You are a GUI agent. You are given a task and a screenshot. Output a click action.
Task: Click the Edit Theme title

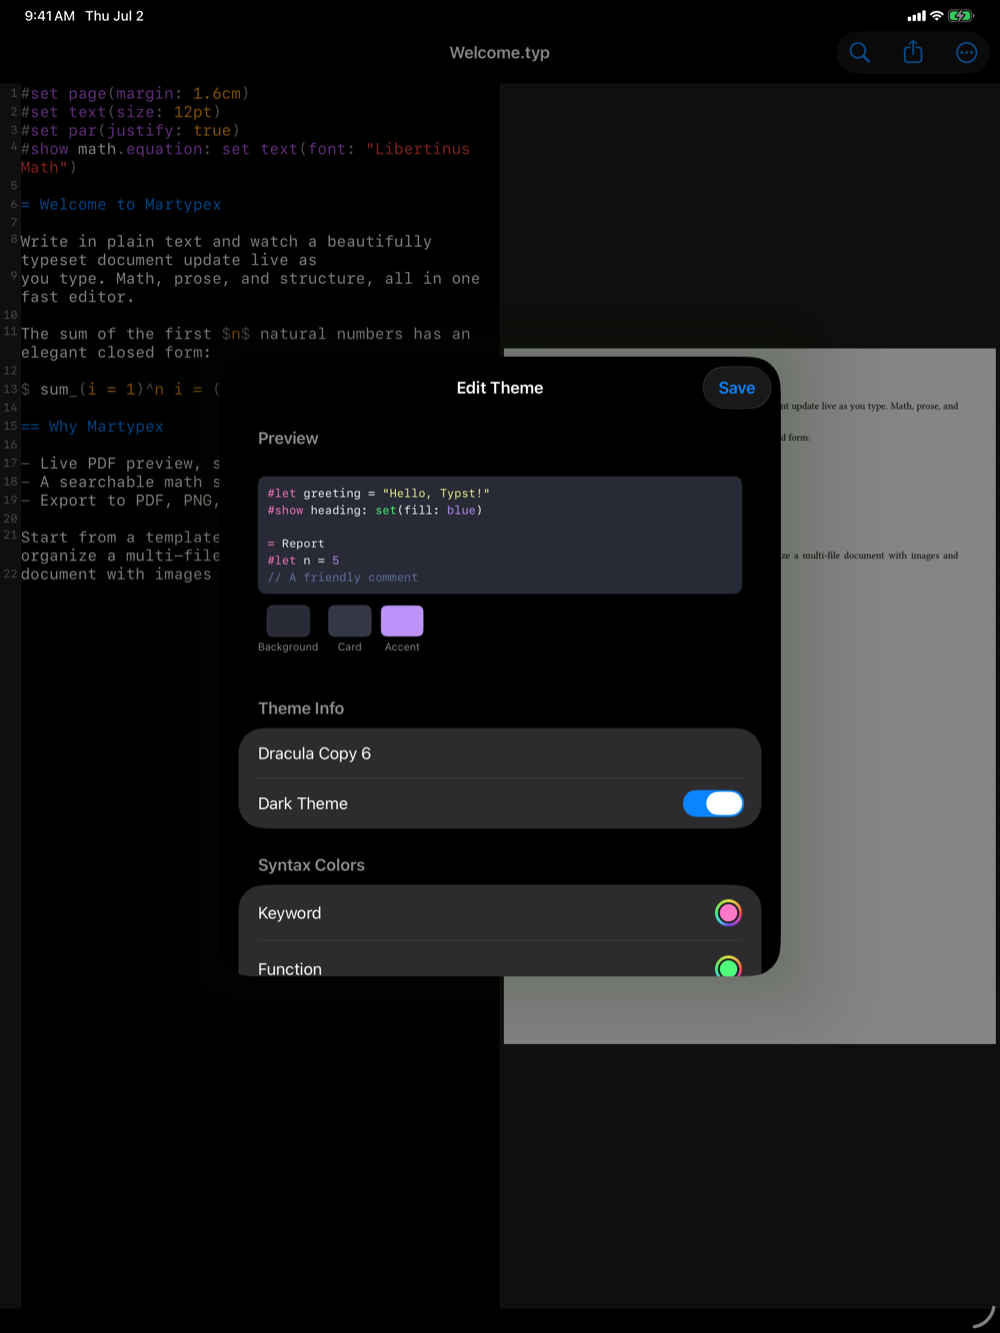point(500,388)
